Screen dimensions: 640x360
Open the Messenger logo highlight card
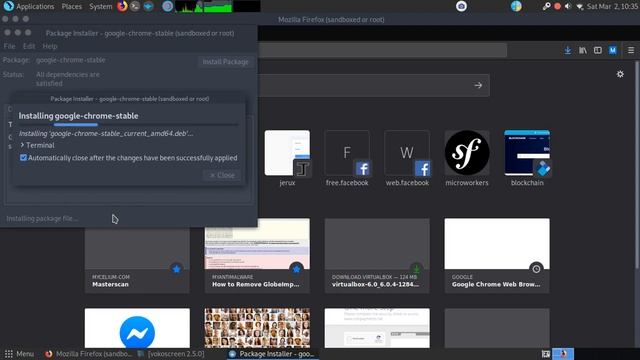(137, 328)
